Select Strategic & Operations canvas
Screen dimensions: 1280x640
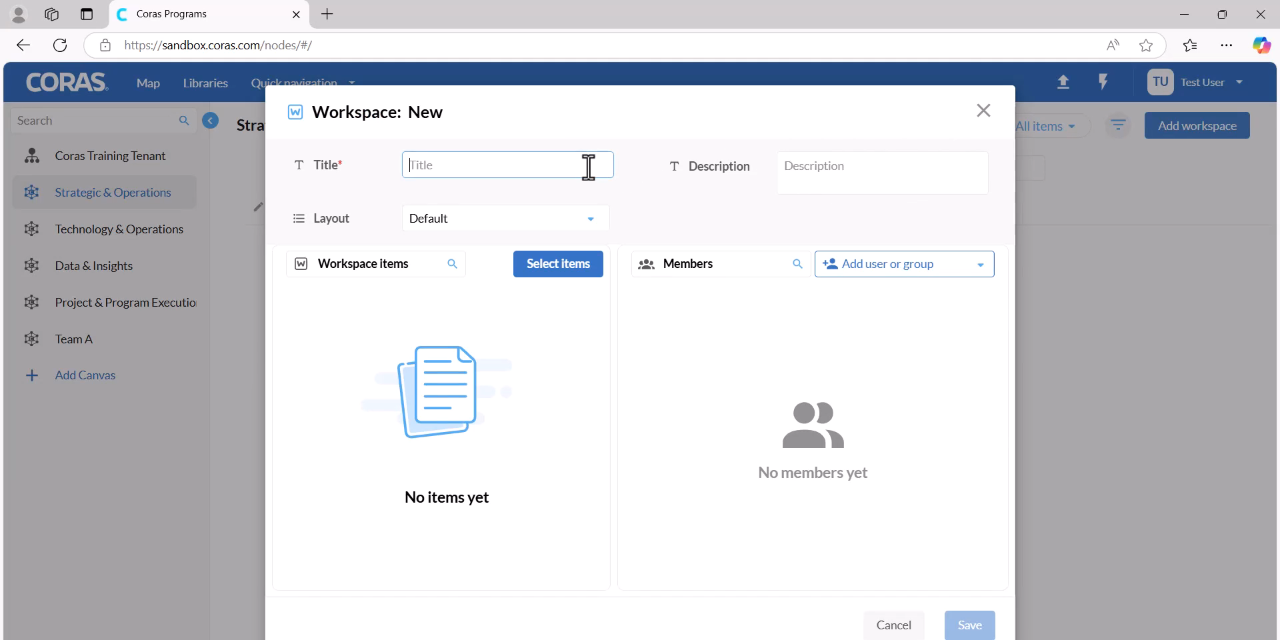(104, 192)
